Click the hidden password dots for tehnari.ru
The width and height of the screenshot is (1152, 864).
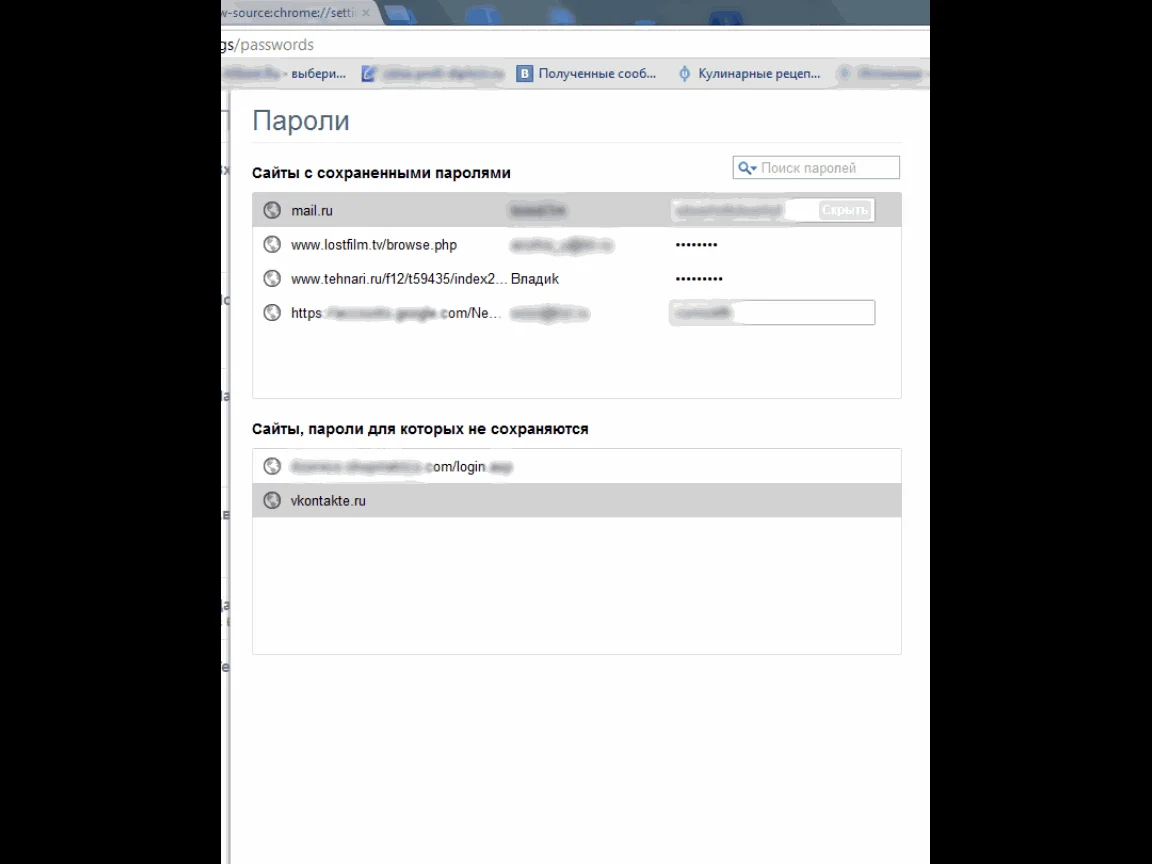click(699, 278)
